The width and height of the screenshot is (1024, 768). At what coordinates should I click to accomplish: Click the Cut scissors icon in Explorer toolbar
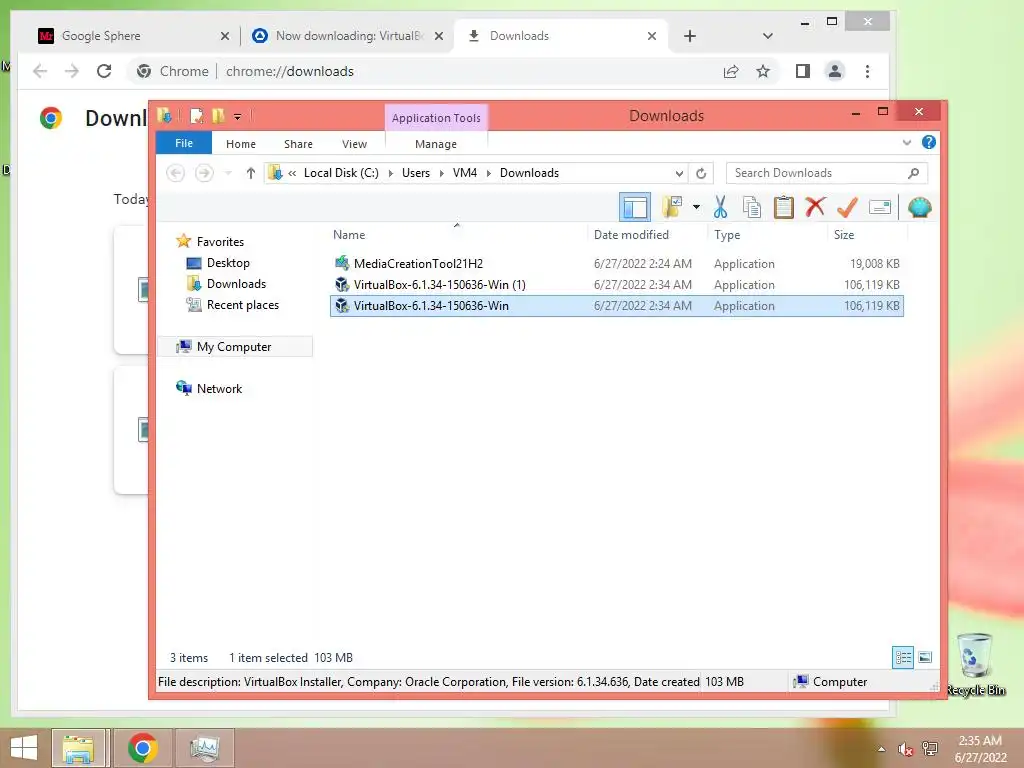click(x=720, y=208)
